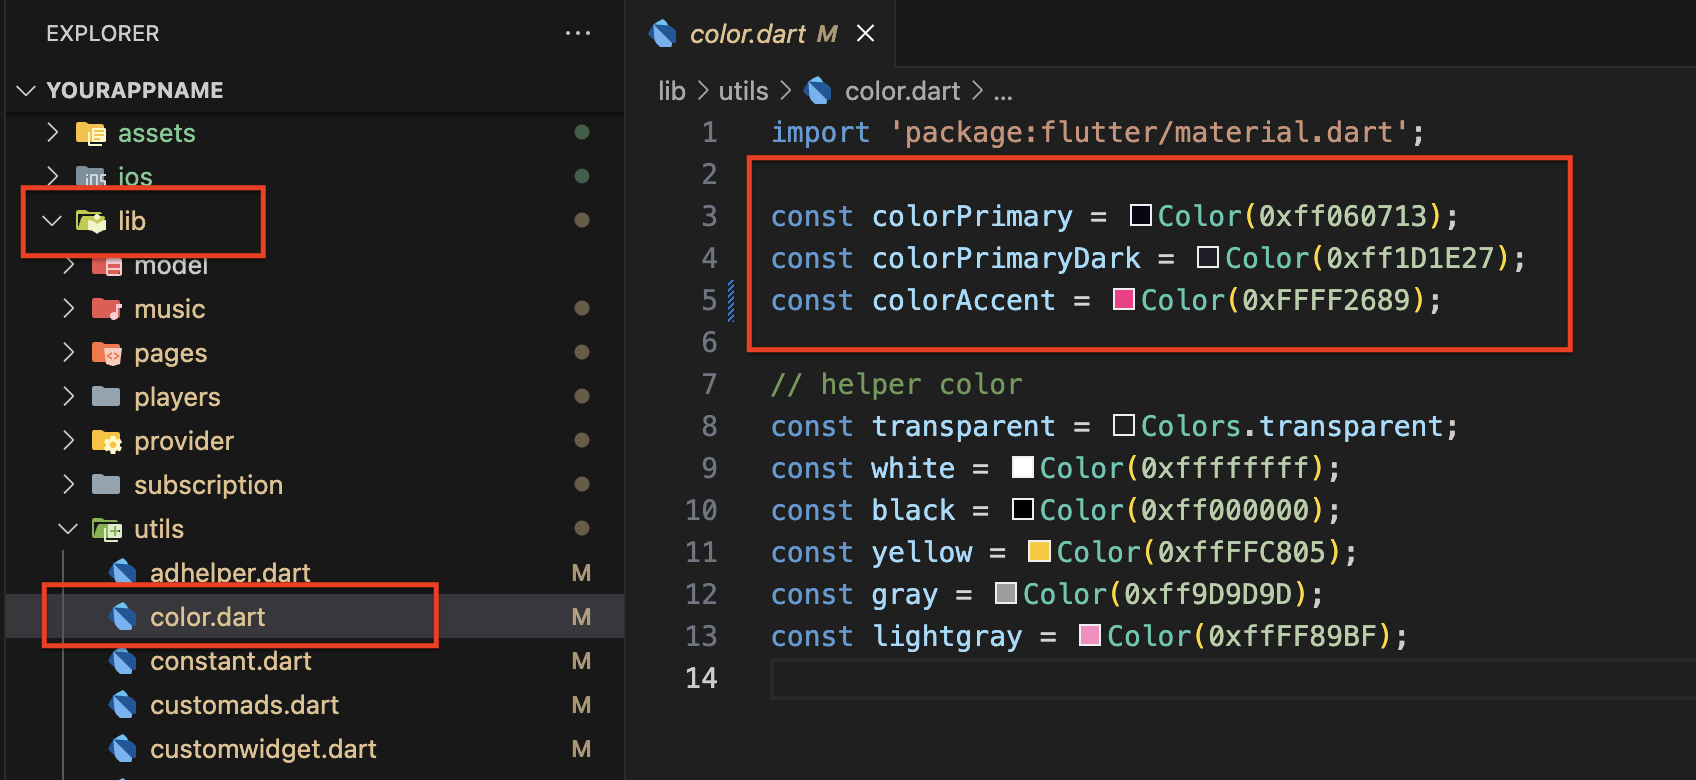Image resolution: width=1696 pixels, height=780 pixels.
Task: Click the Dart file icon in breadcrumb
Action: click(818, 91)
